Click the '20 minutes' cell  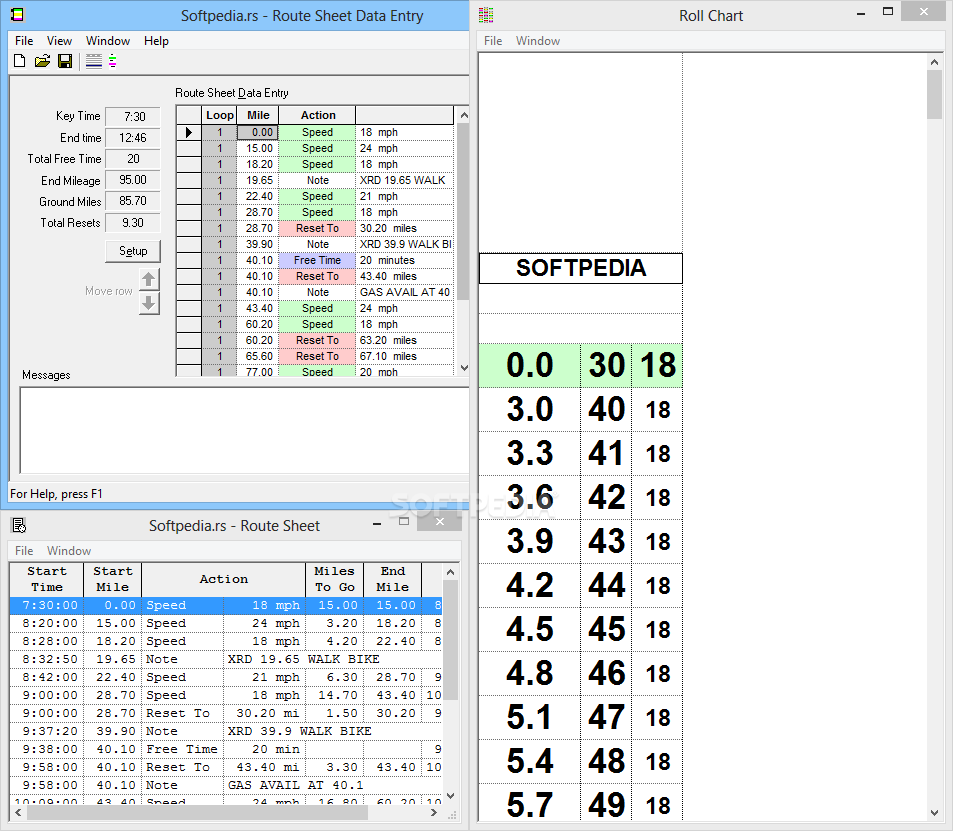coord(404,260)
